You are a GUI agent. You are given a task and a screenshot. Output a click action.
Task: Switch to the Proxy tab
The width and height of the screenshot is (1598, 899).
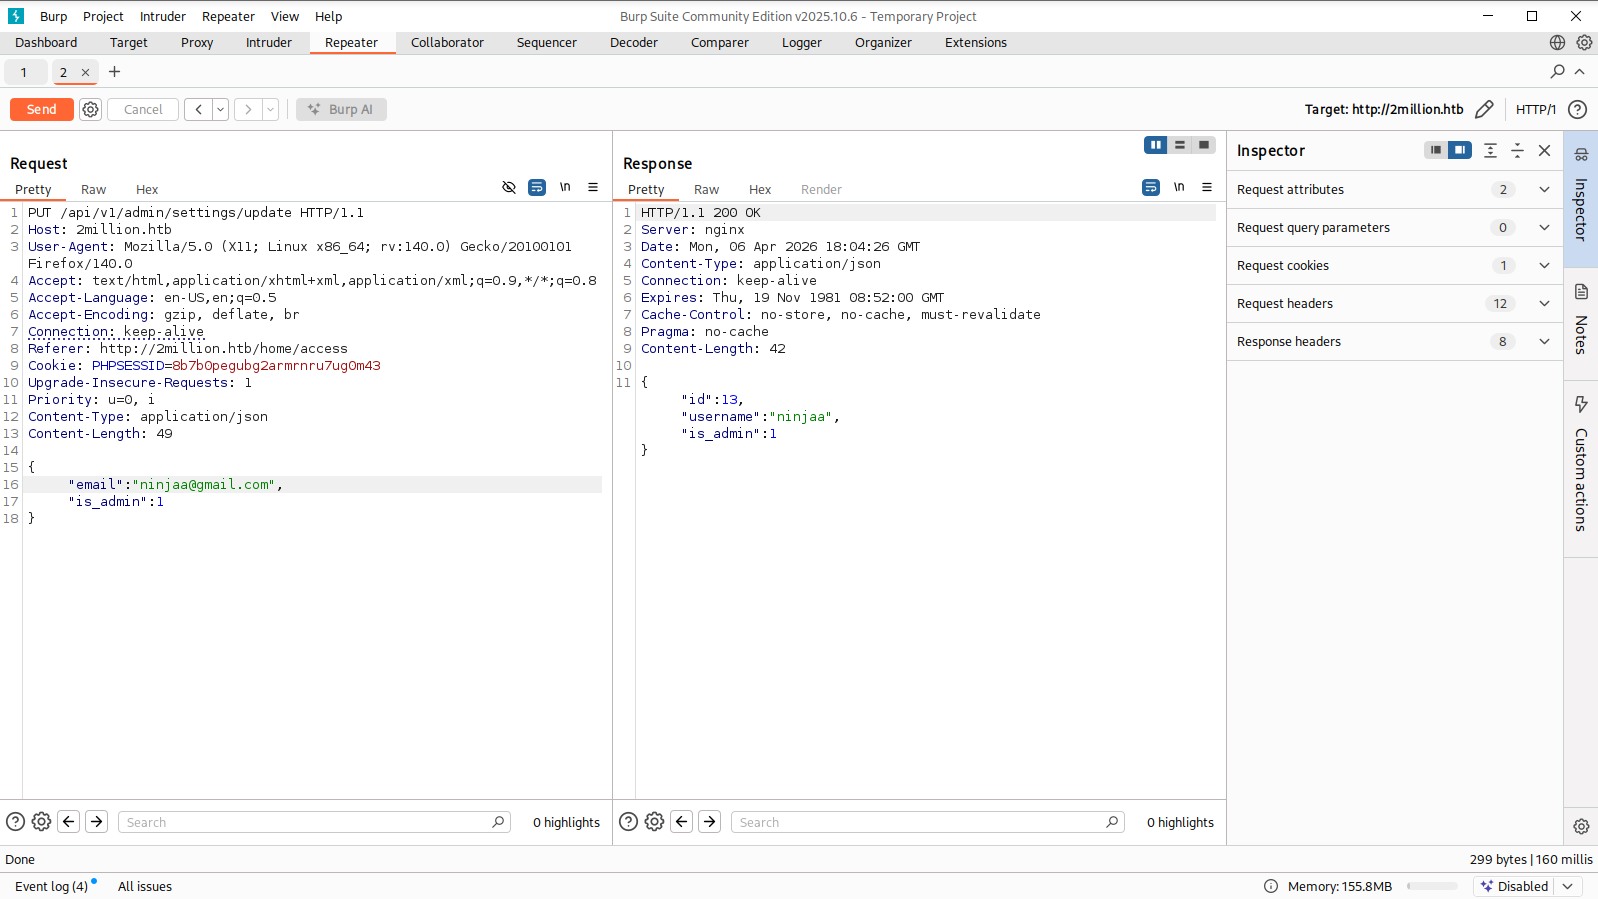[x=197, y=42]
